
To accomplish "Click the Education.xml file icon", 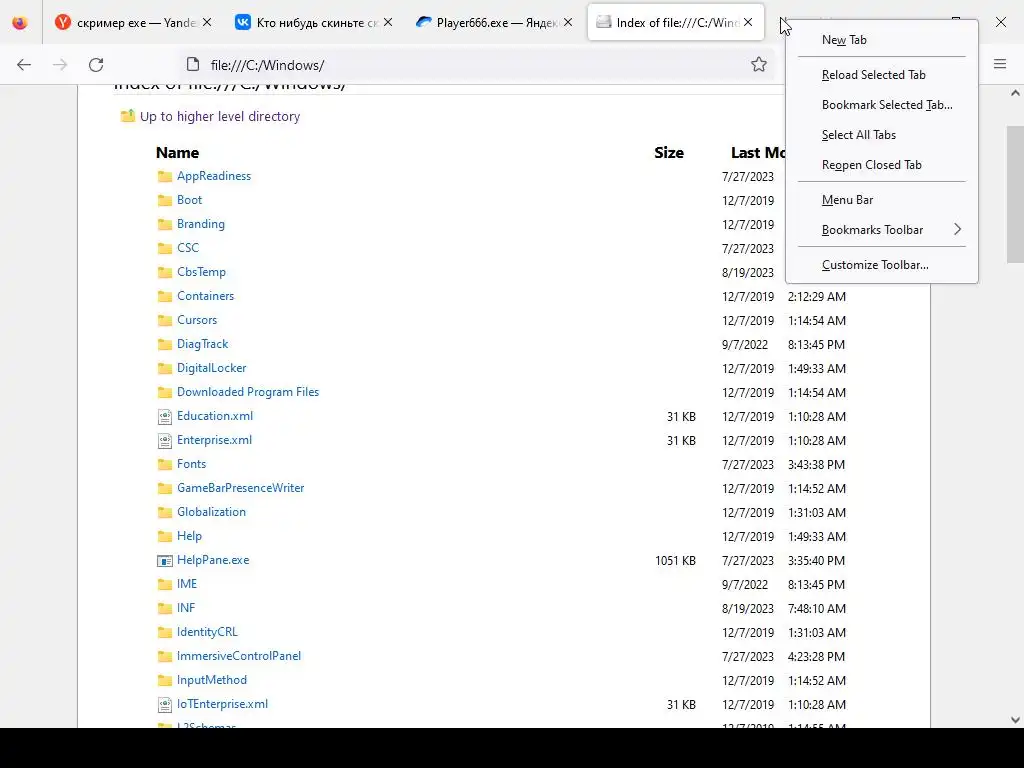I will pyautogui.click(x=165, y=417).
